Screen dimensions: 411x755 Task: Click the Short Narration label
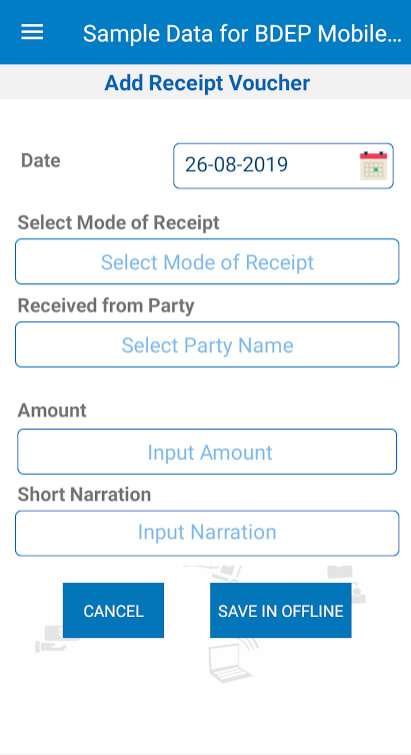coord(84,495)
